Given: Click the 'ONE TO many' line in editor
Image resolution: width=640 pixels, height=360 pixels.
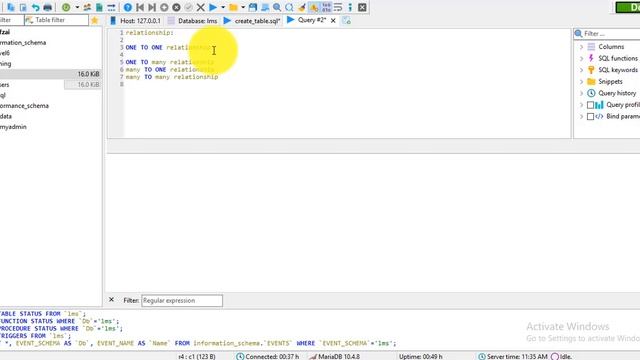Looking at the screenshot, I should pyautogui.click(x=170, y=62).
